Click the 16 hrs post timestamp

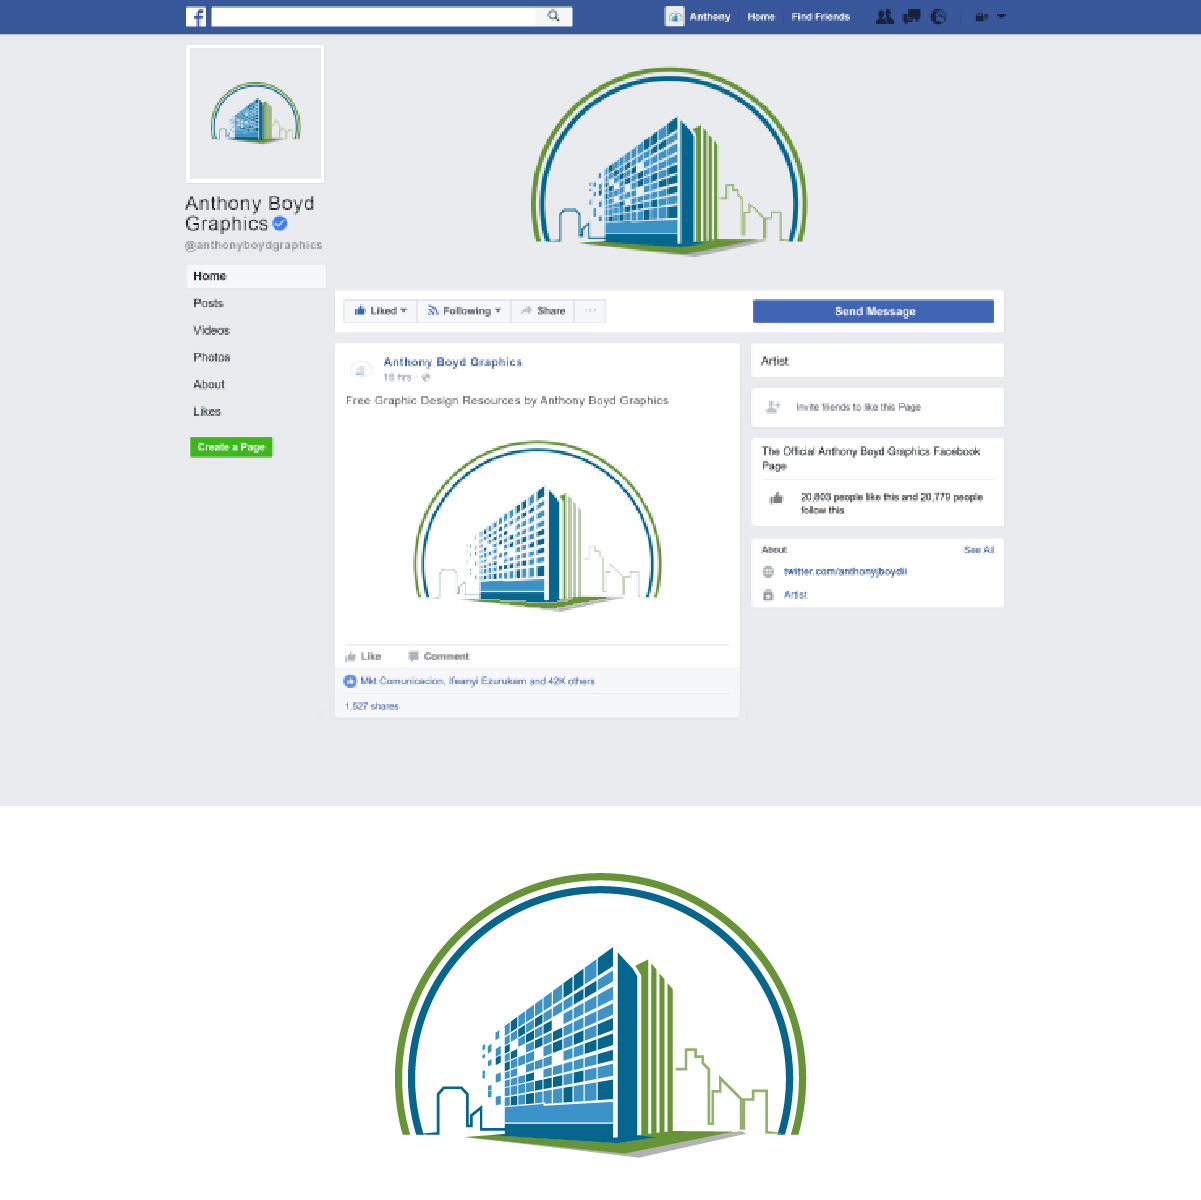point(397,378)
